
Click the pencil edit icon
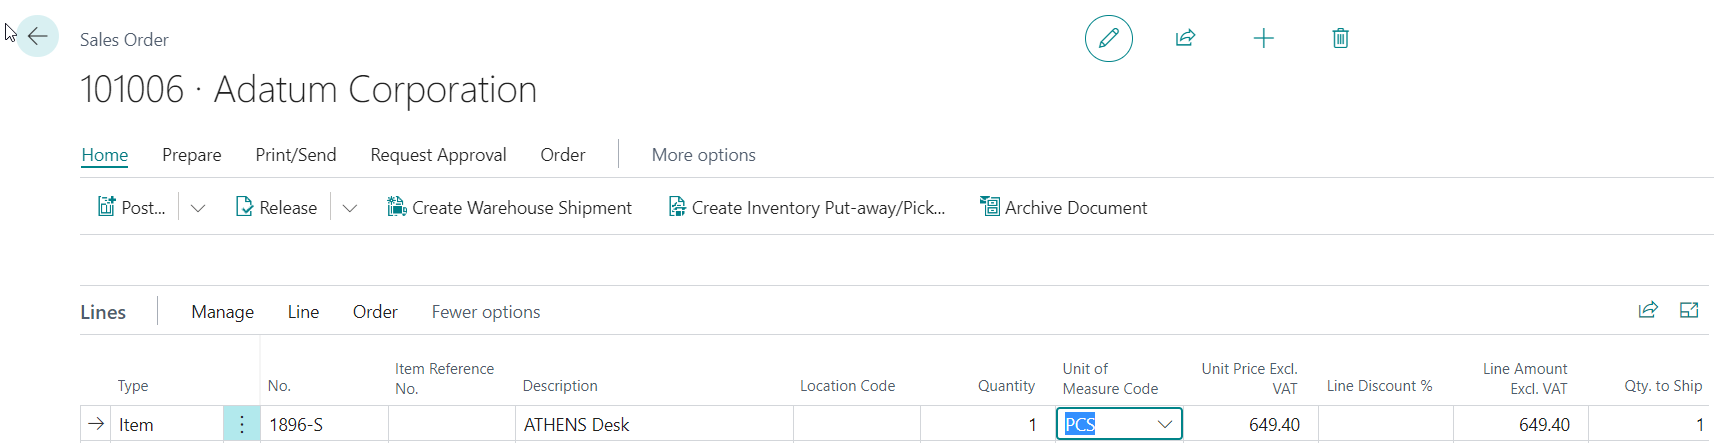(x=1108, y=38)
